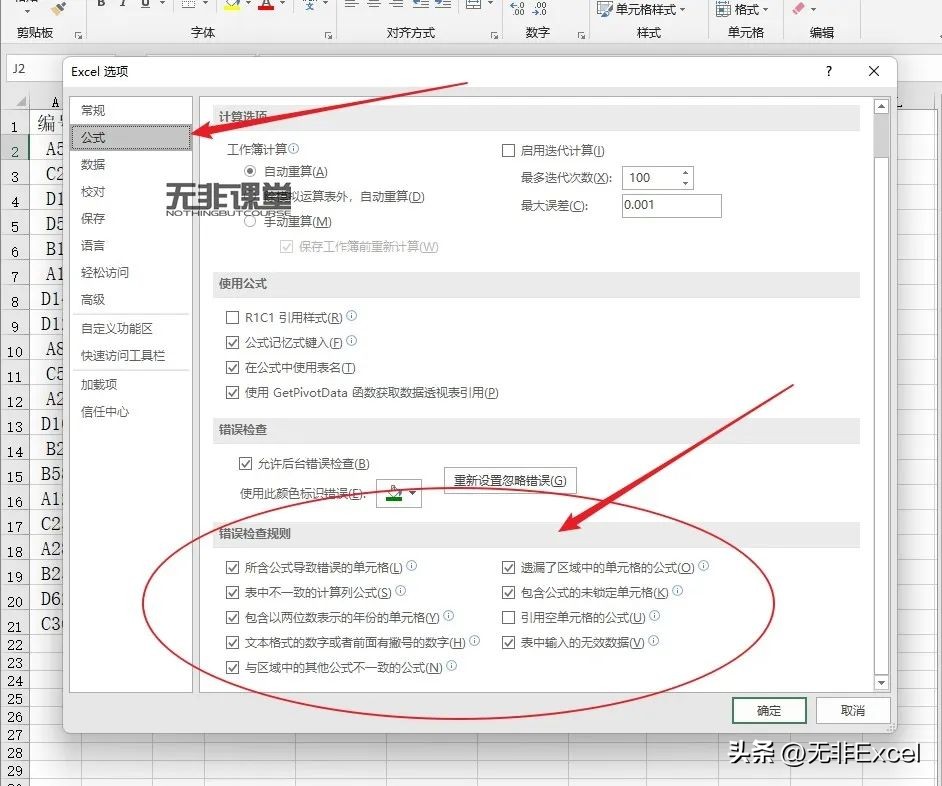Confirm settings with the 确定 button
This screenshot has height=786, width=942.
point(768,710)
